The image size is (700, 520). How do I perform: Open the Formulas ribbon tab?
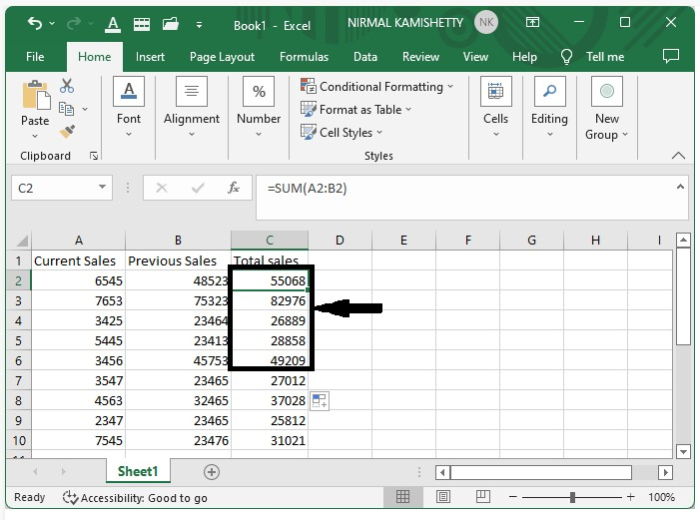[304, 57]
